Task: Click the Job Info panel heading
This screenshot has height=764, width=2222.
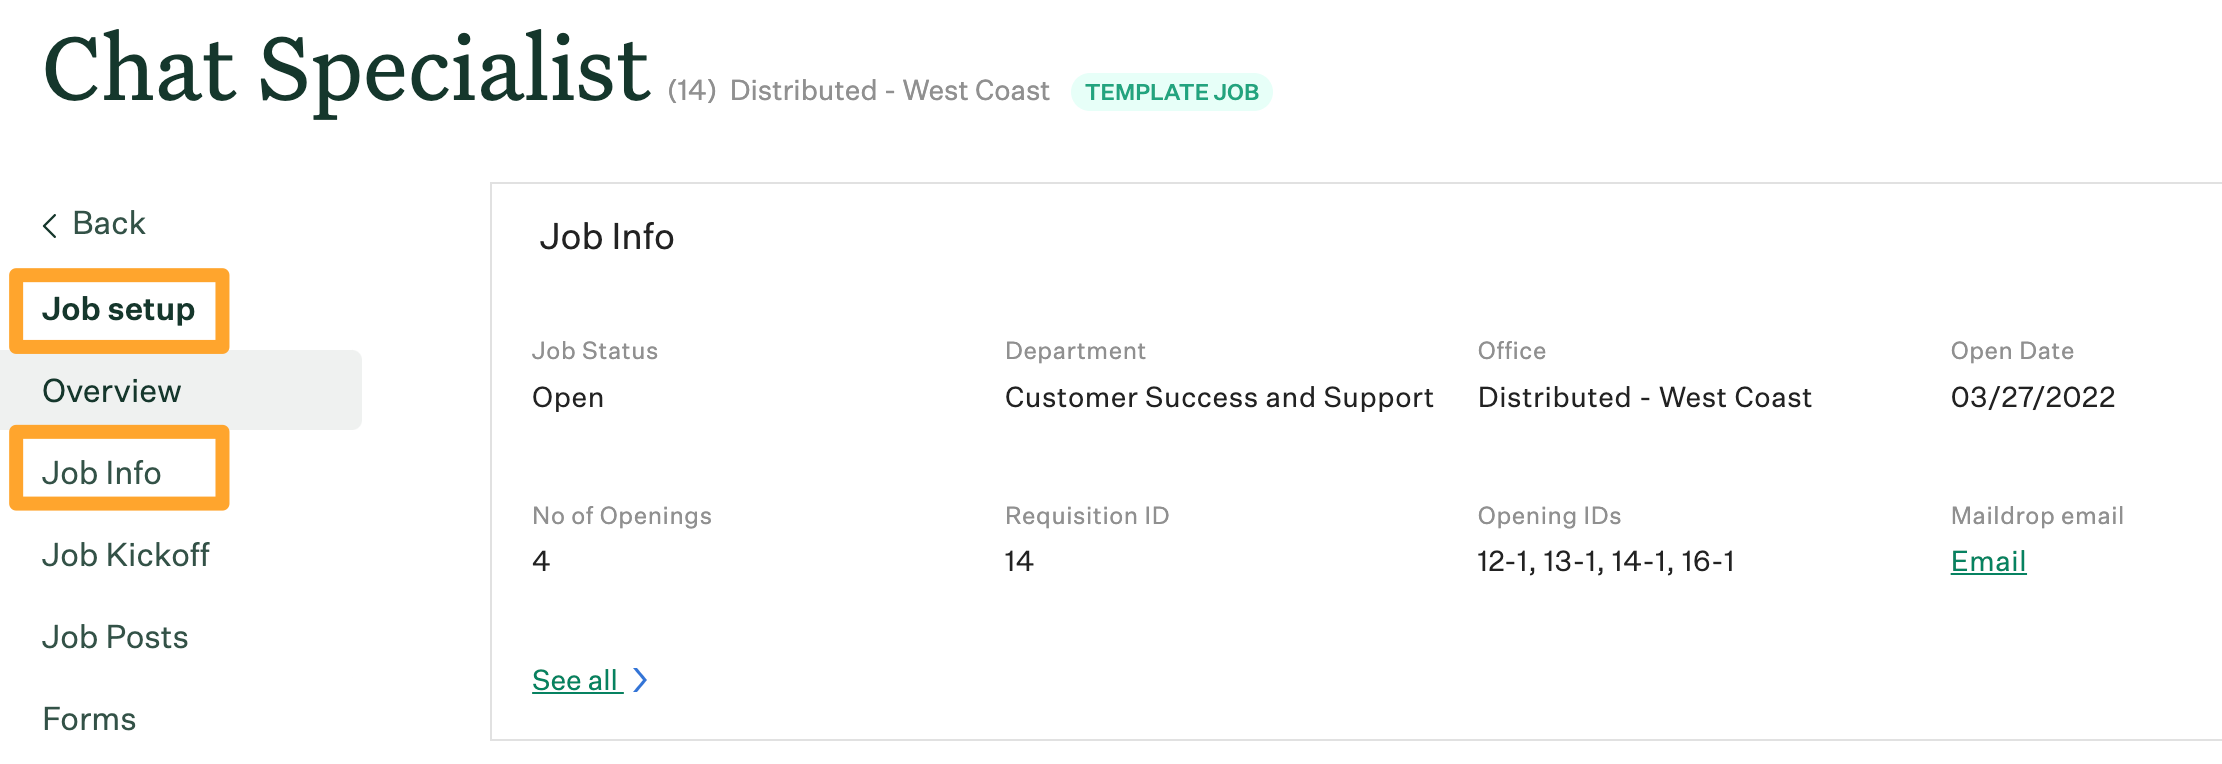Action: (608, 237)
